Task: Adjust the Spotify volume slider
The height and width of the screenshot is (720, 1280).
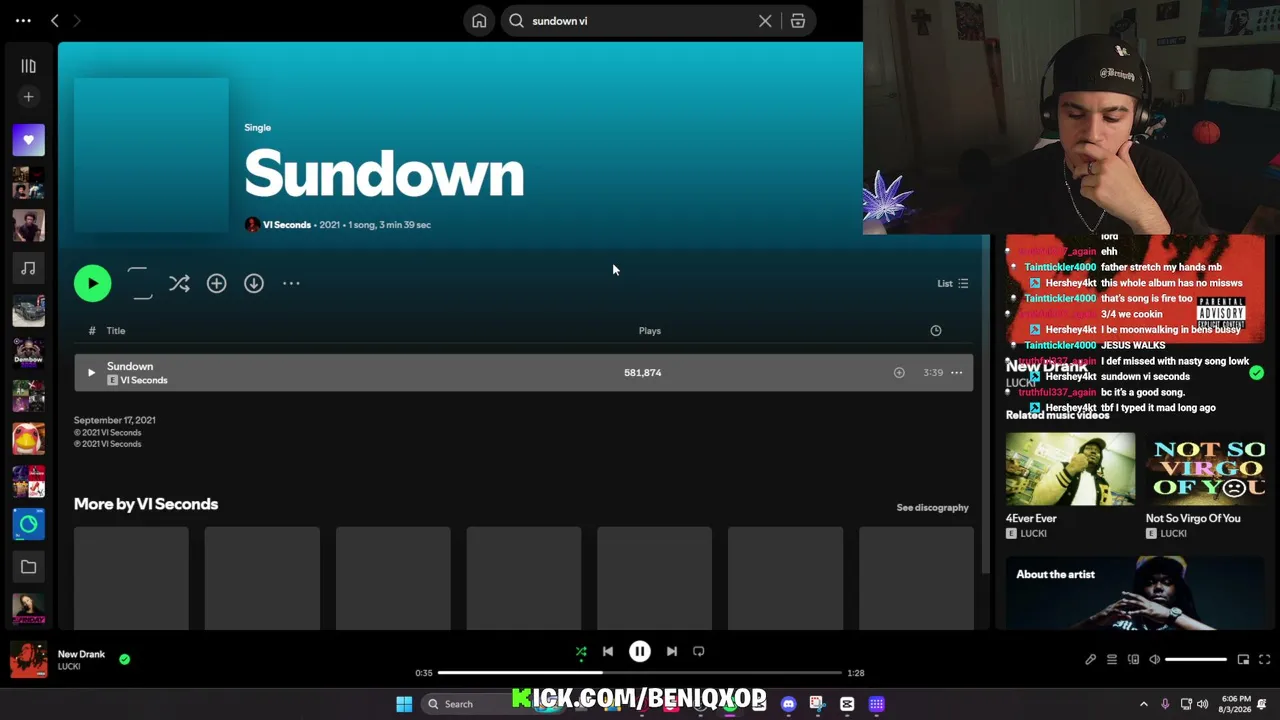Action: (x=1196, y=660)
